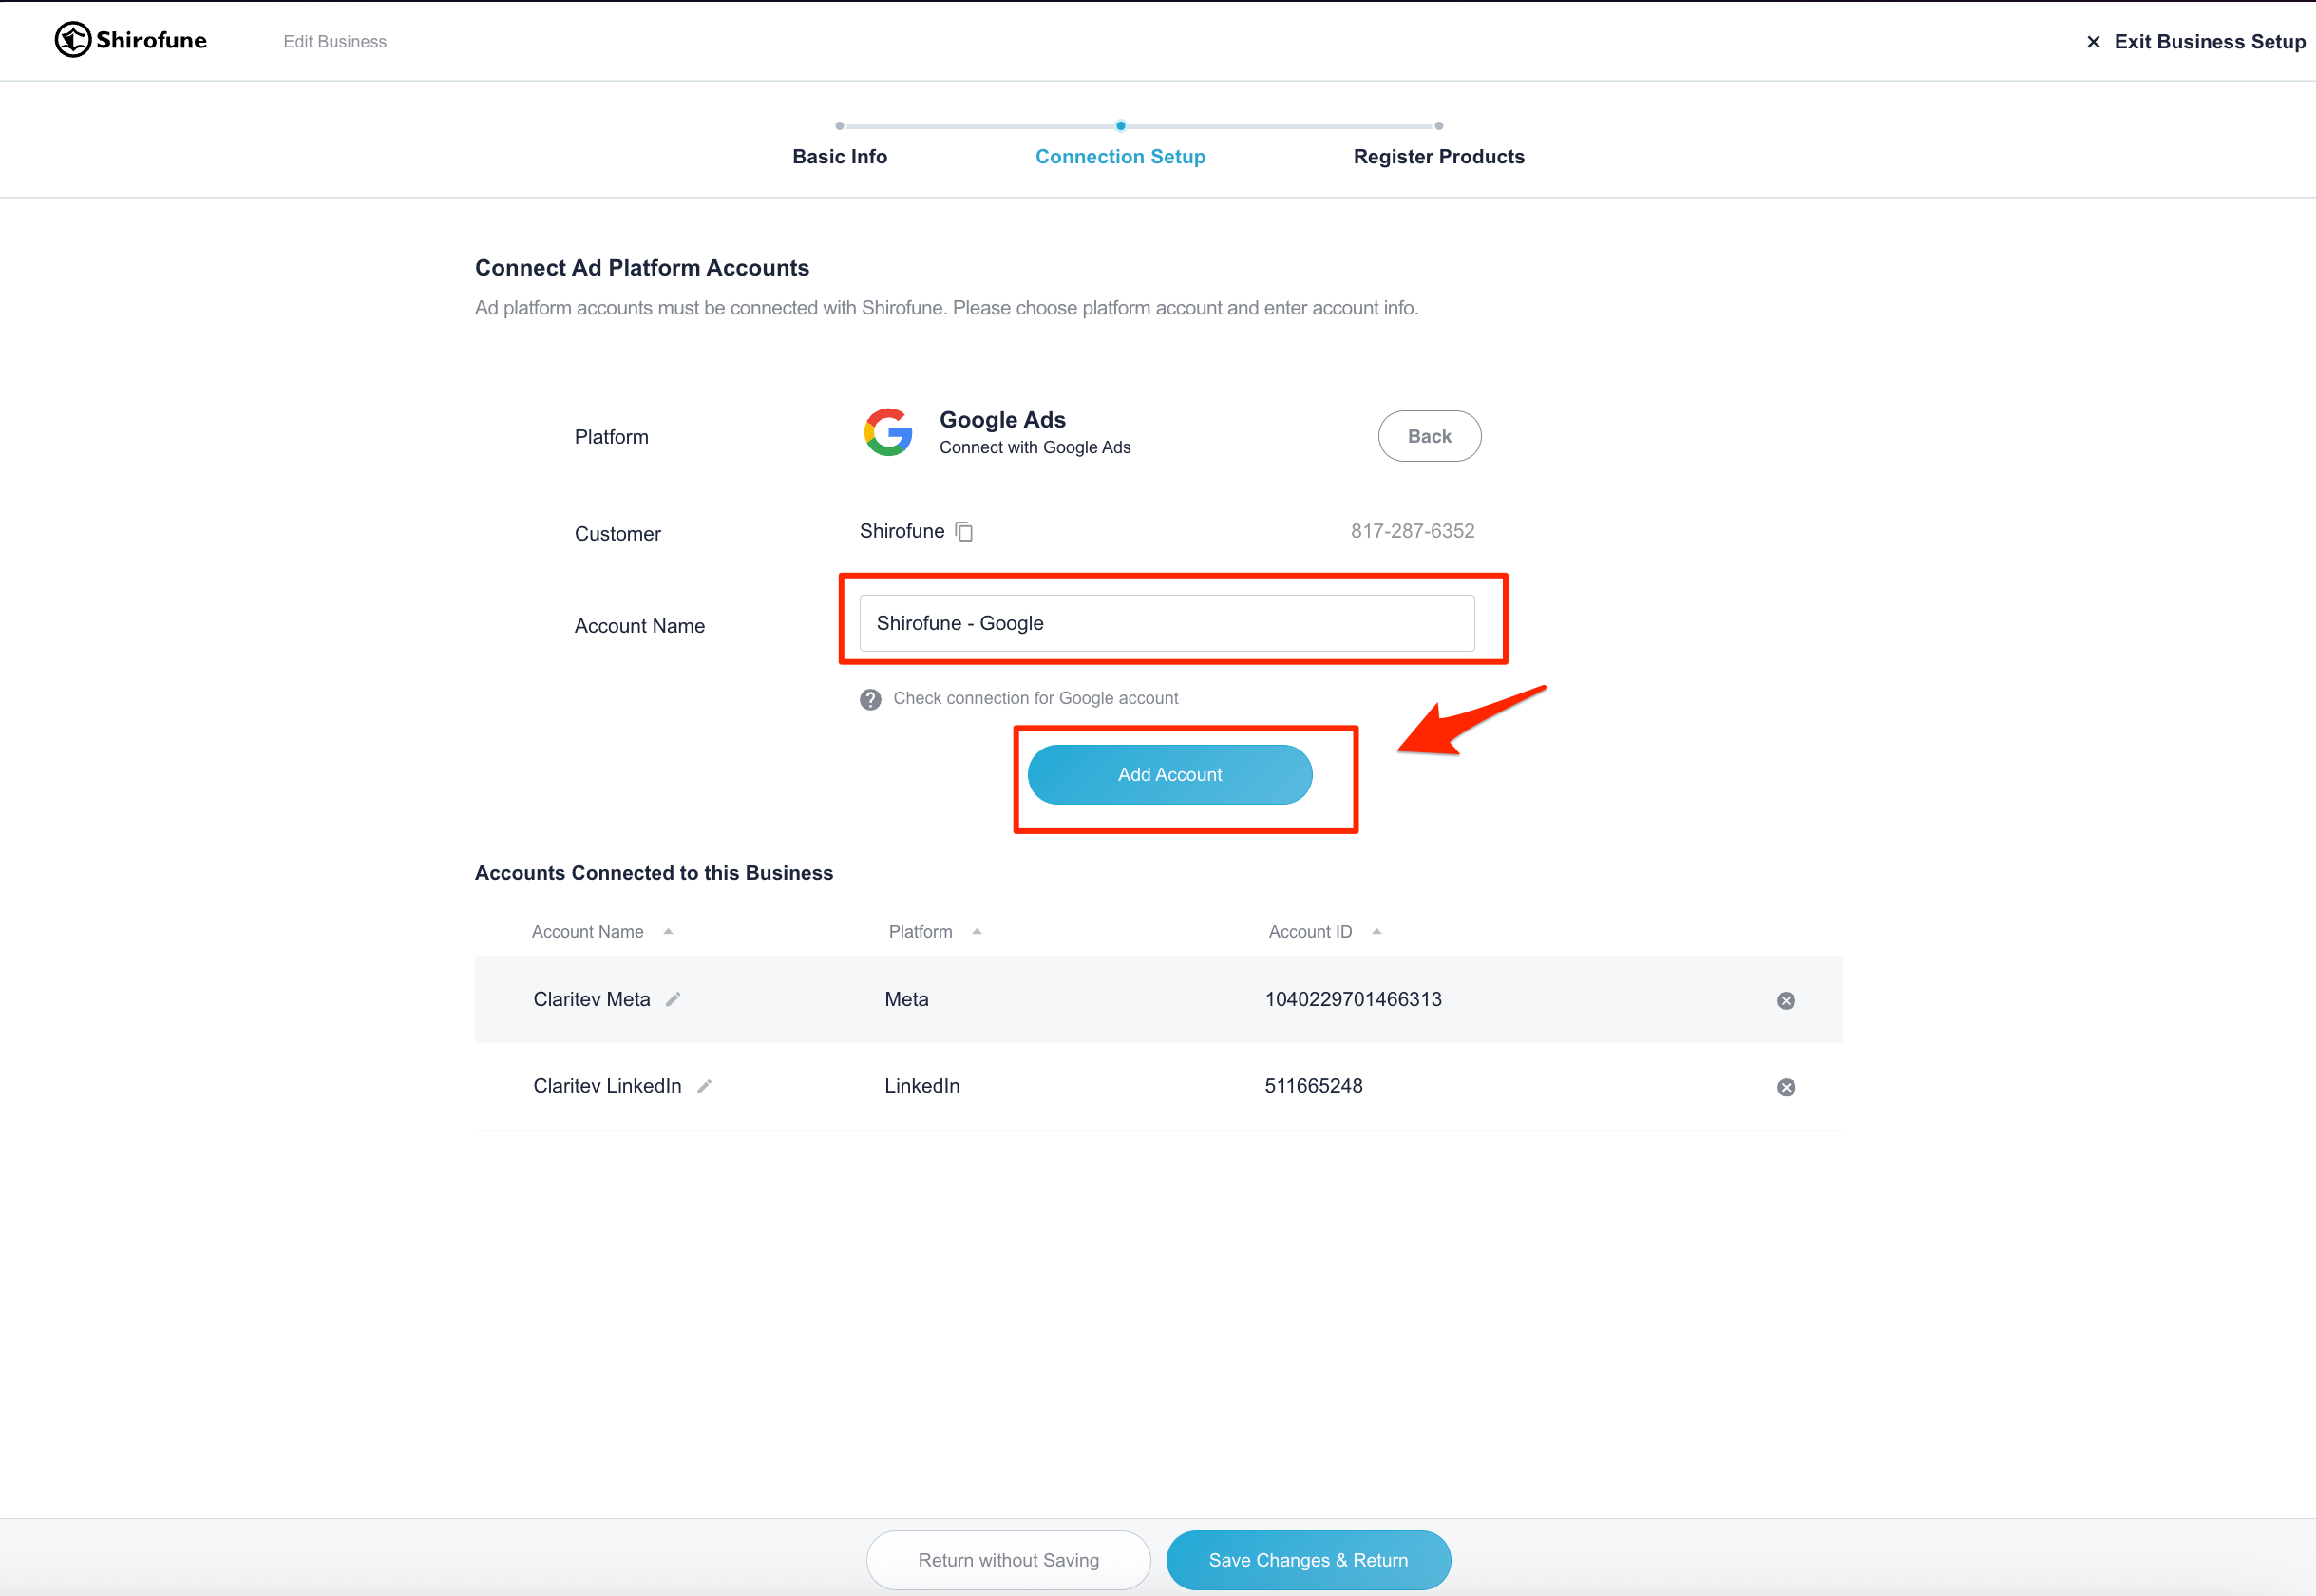Click the Edit Business header label
The height and width of the screenshot is (1596, 2316).
coord(335,41)
